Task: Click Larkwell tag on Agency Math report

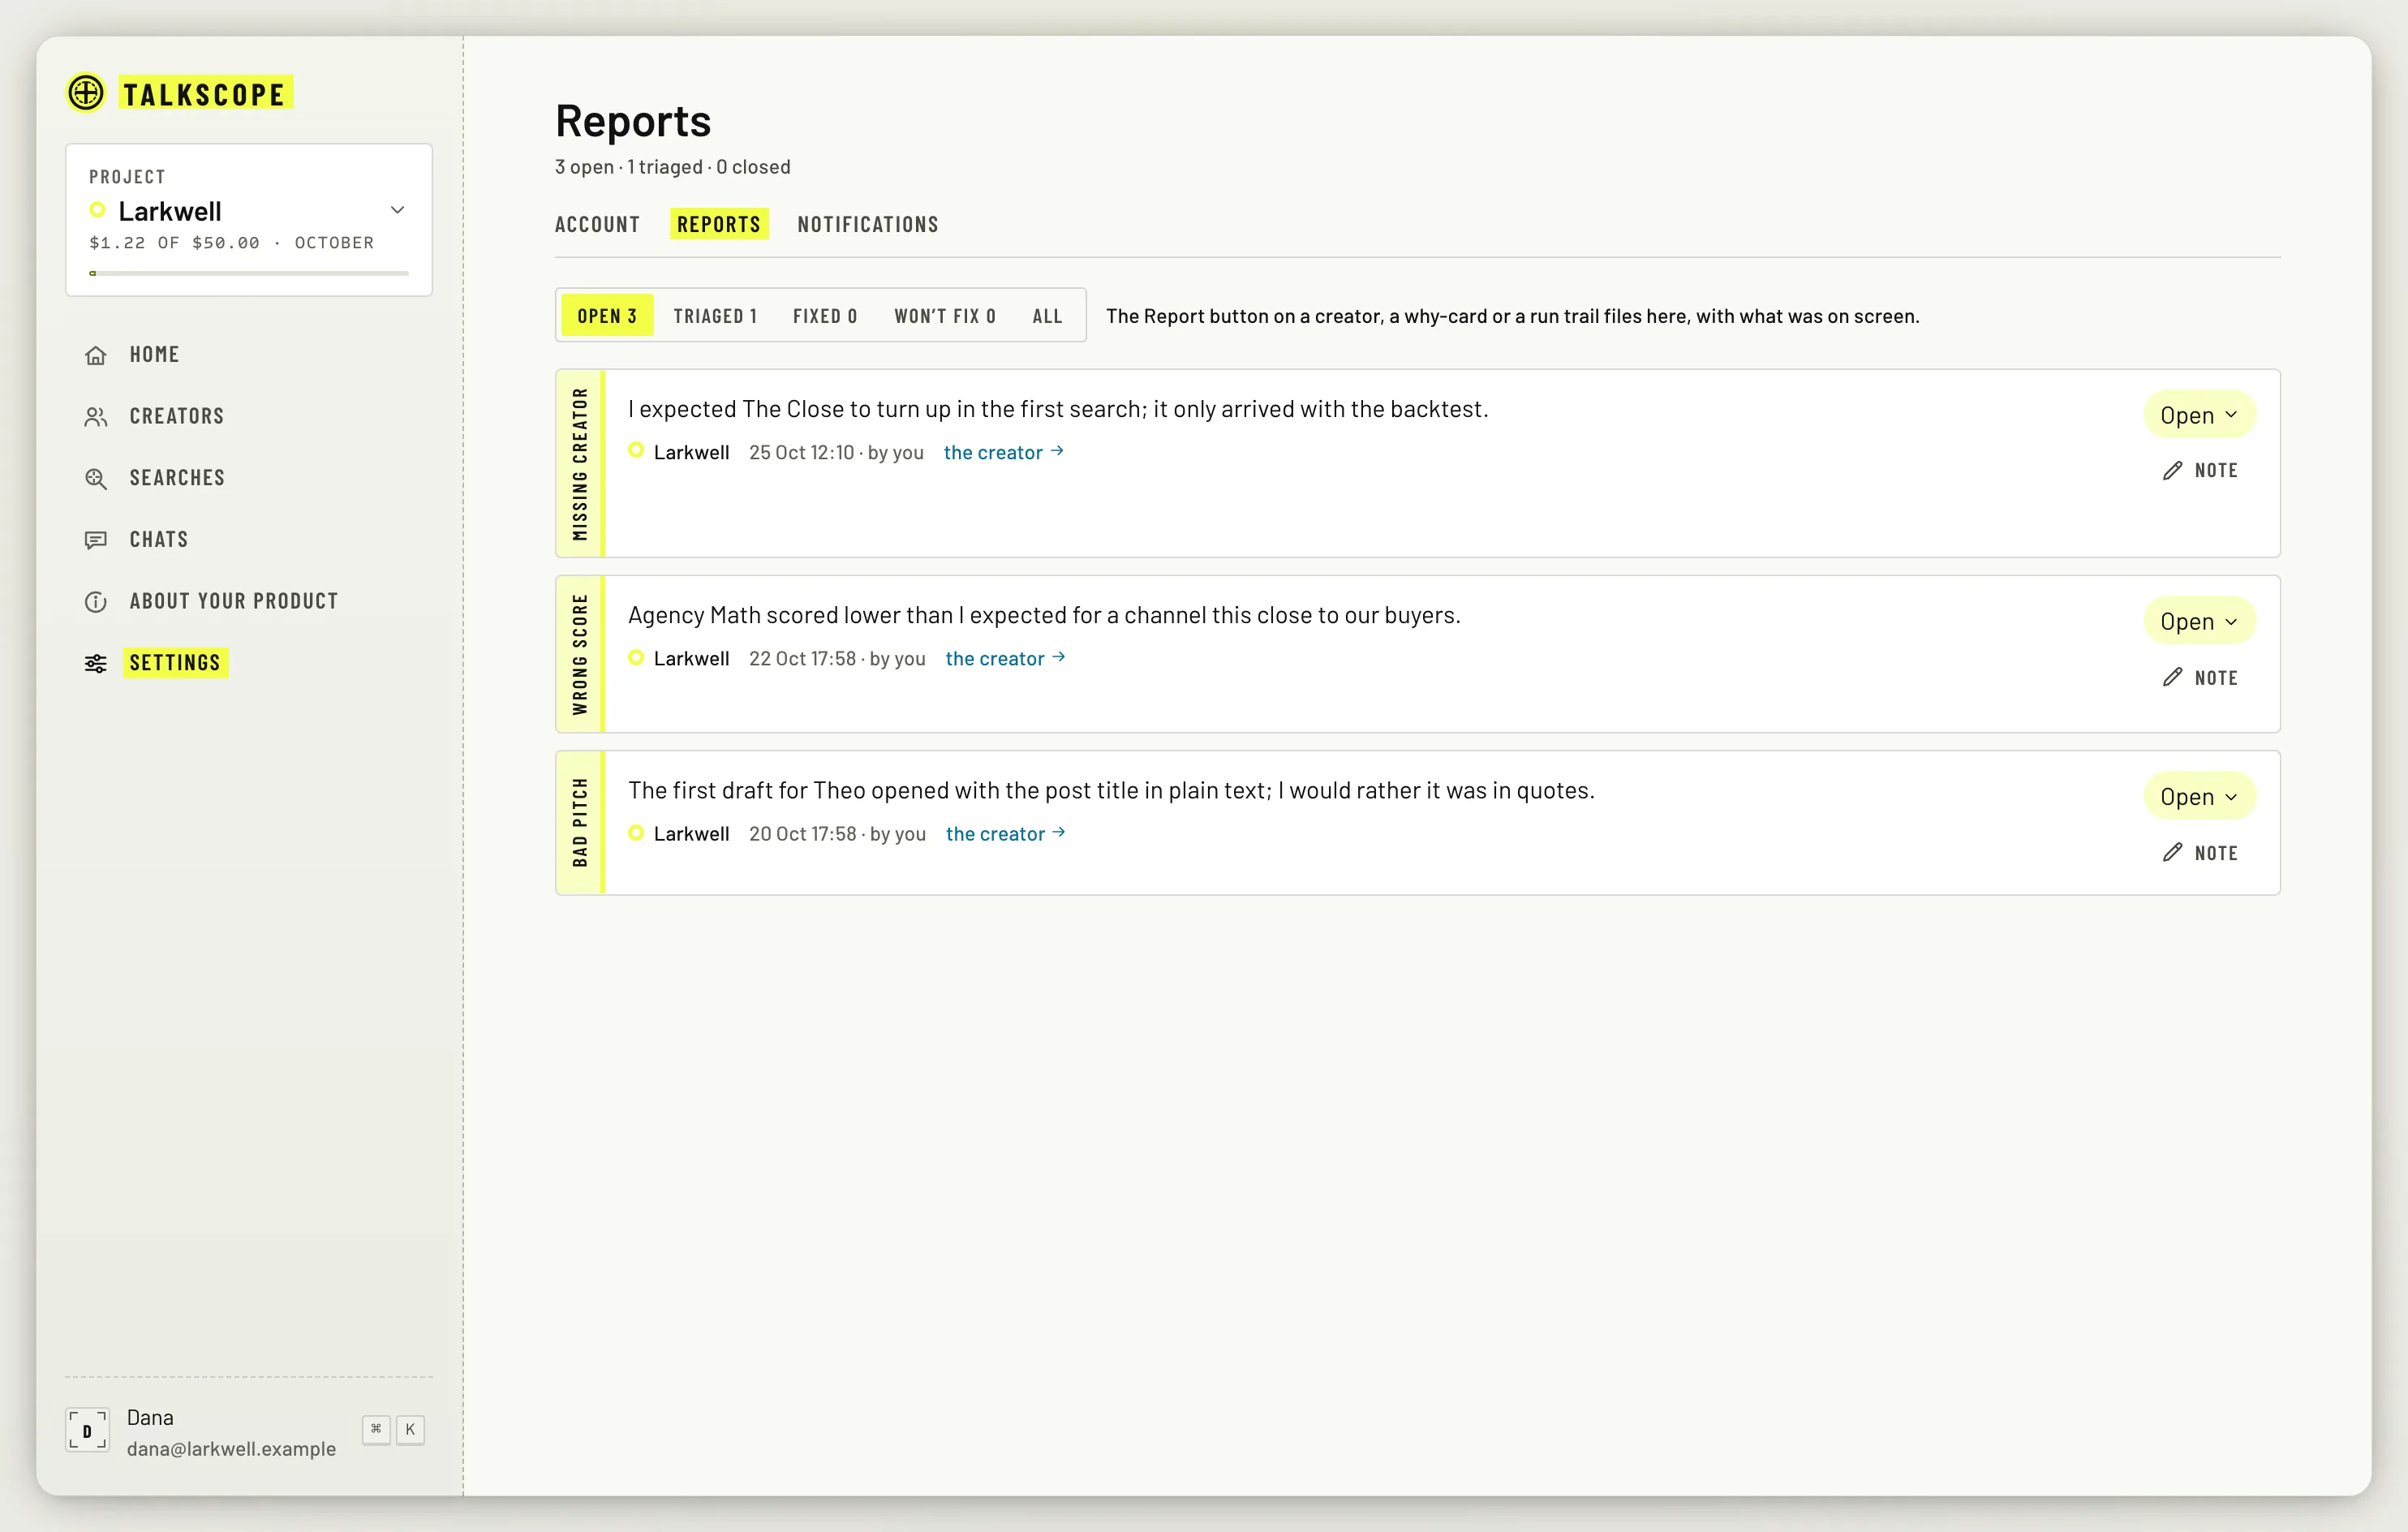Action: tap(679, 658)
